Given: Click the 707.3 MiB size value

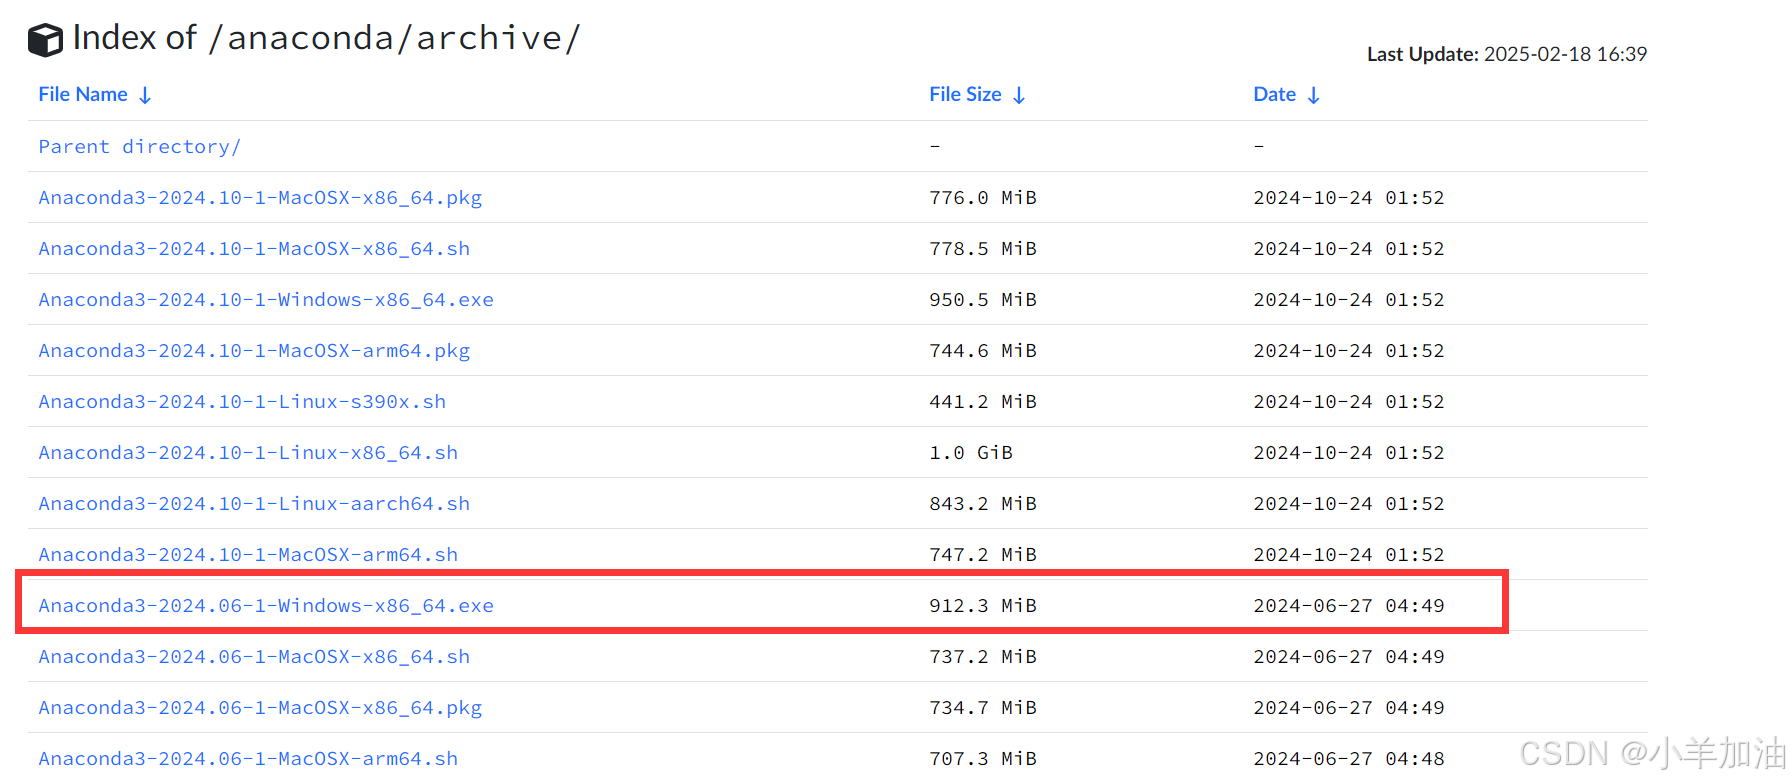Looking at the screenshot, I should click(983, 759).
